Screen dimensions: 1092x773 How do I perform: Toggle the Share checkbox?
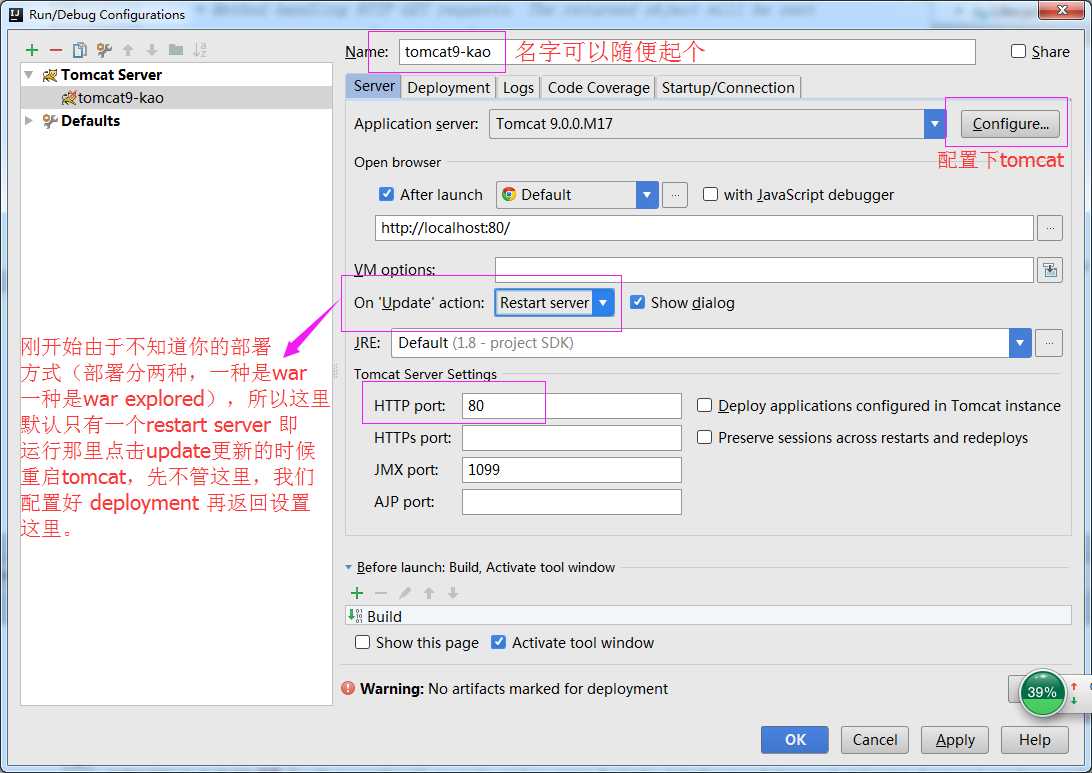point(1018,52)
